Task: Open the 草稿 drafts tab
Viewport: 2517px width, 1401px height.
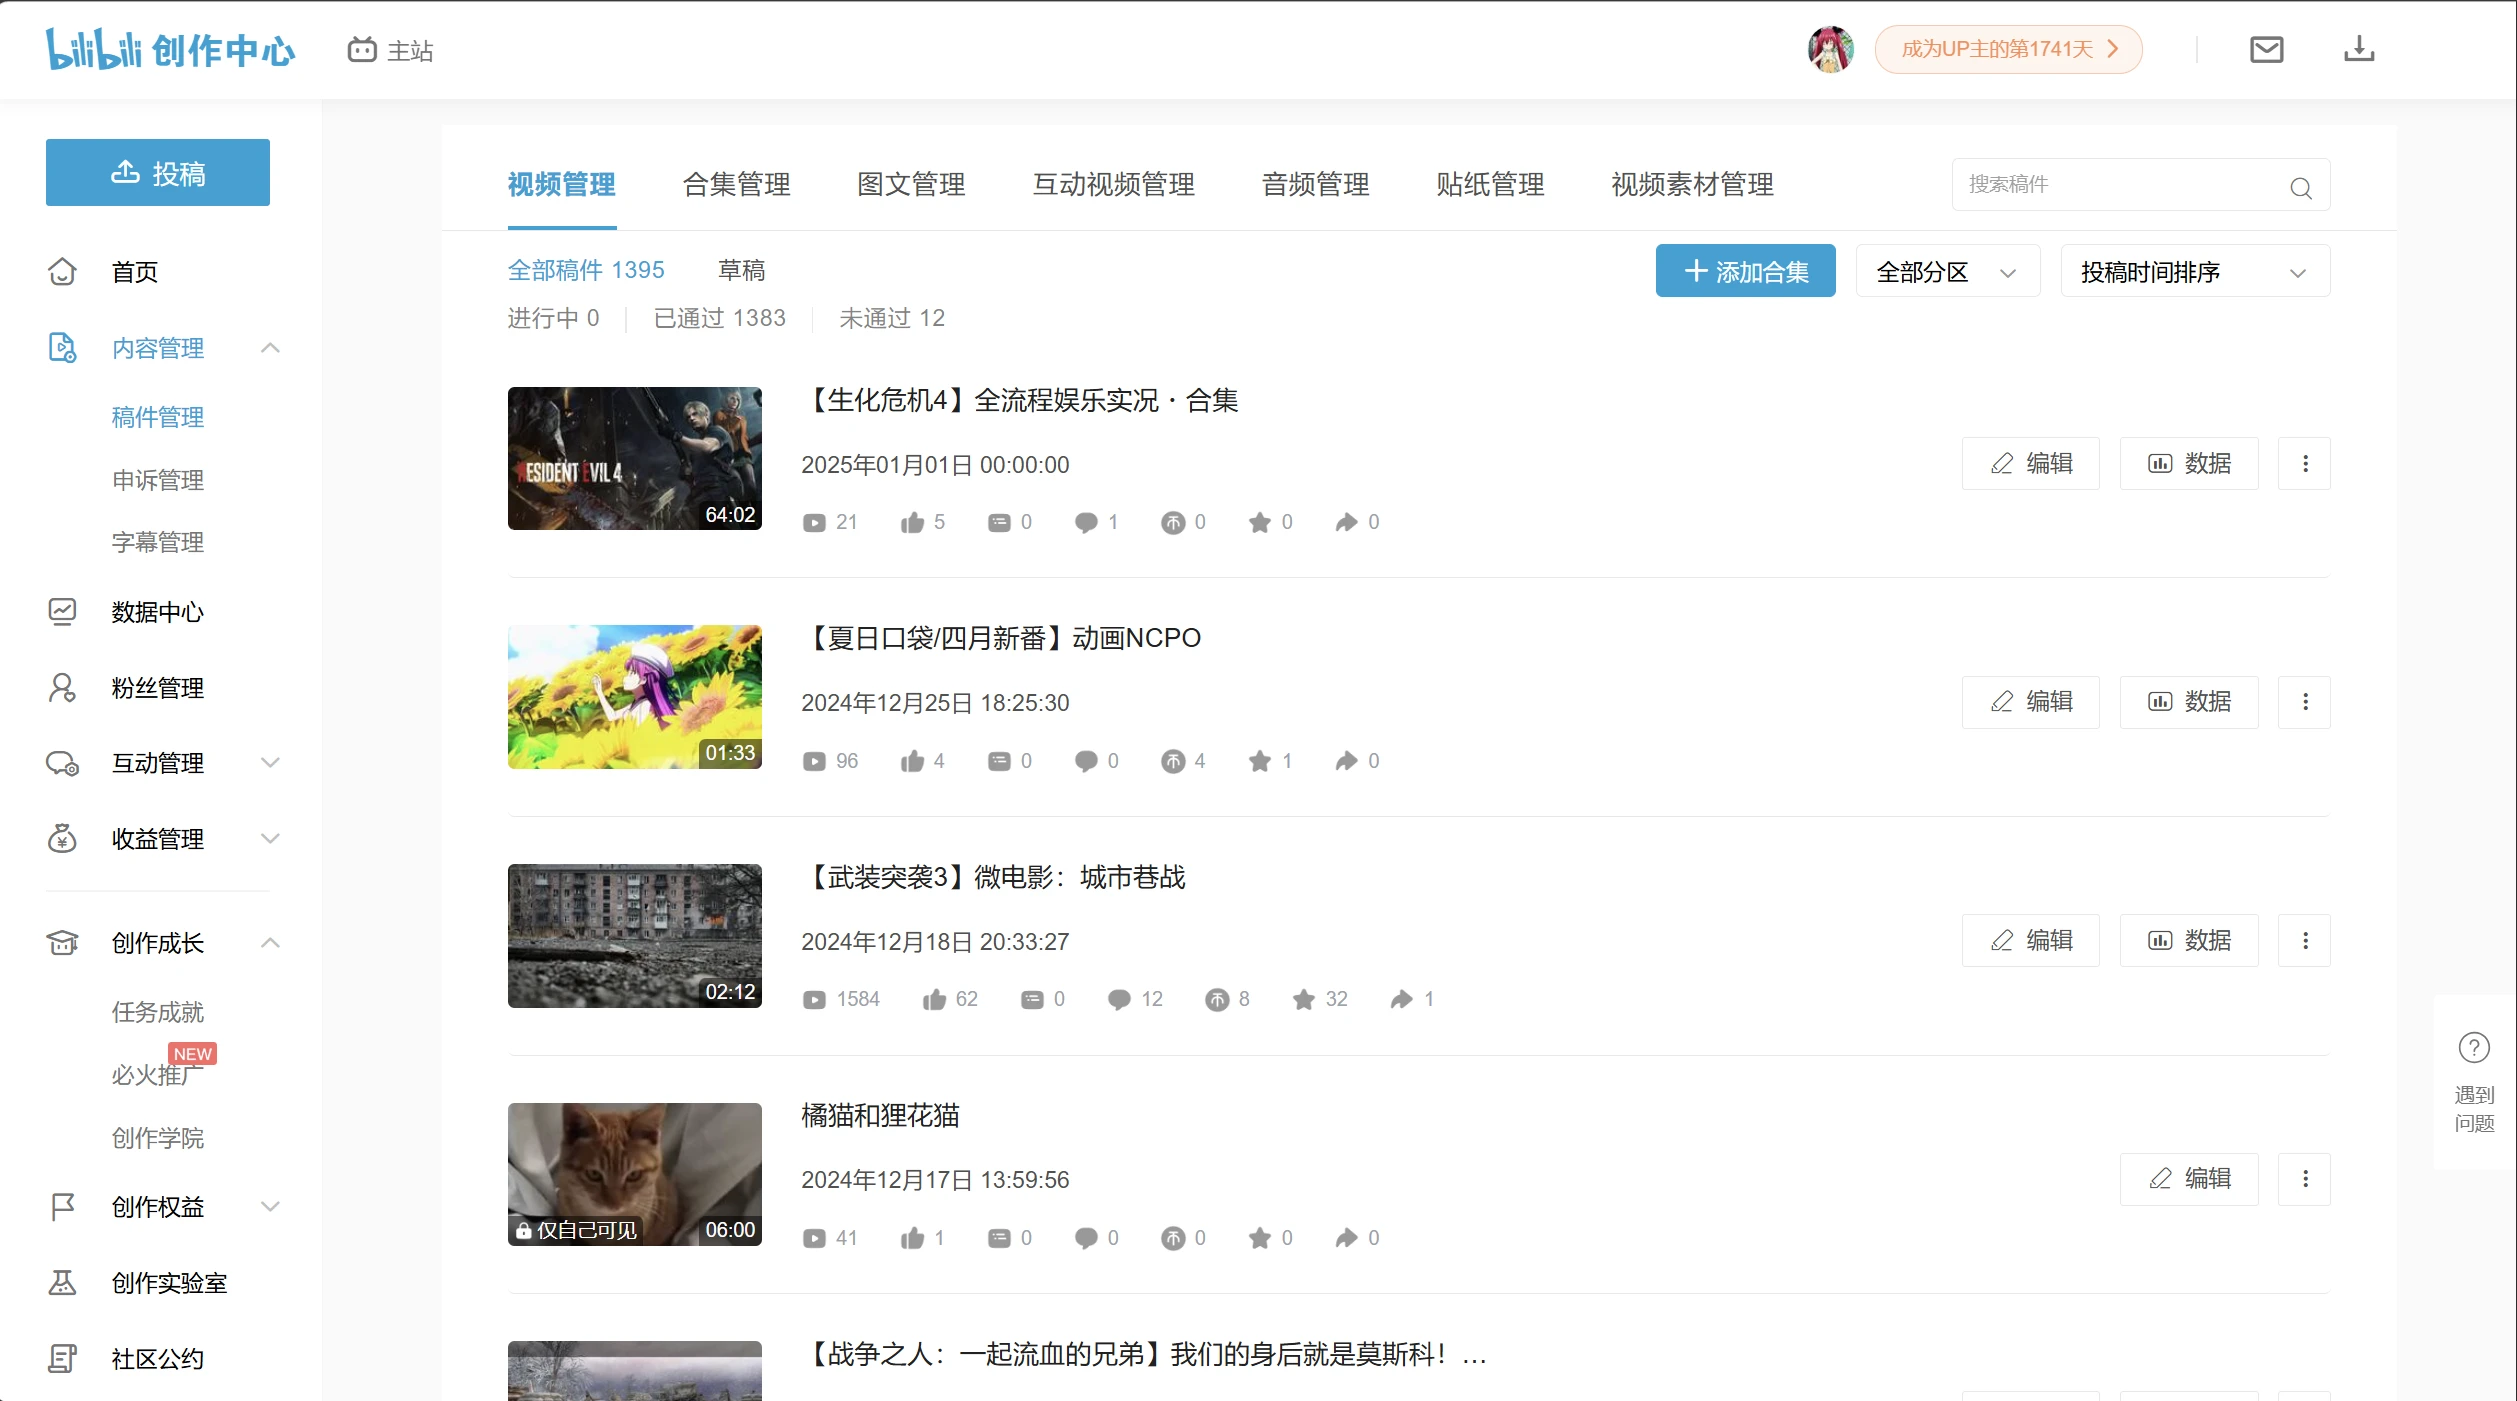Action: [741, 269]
